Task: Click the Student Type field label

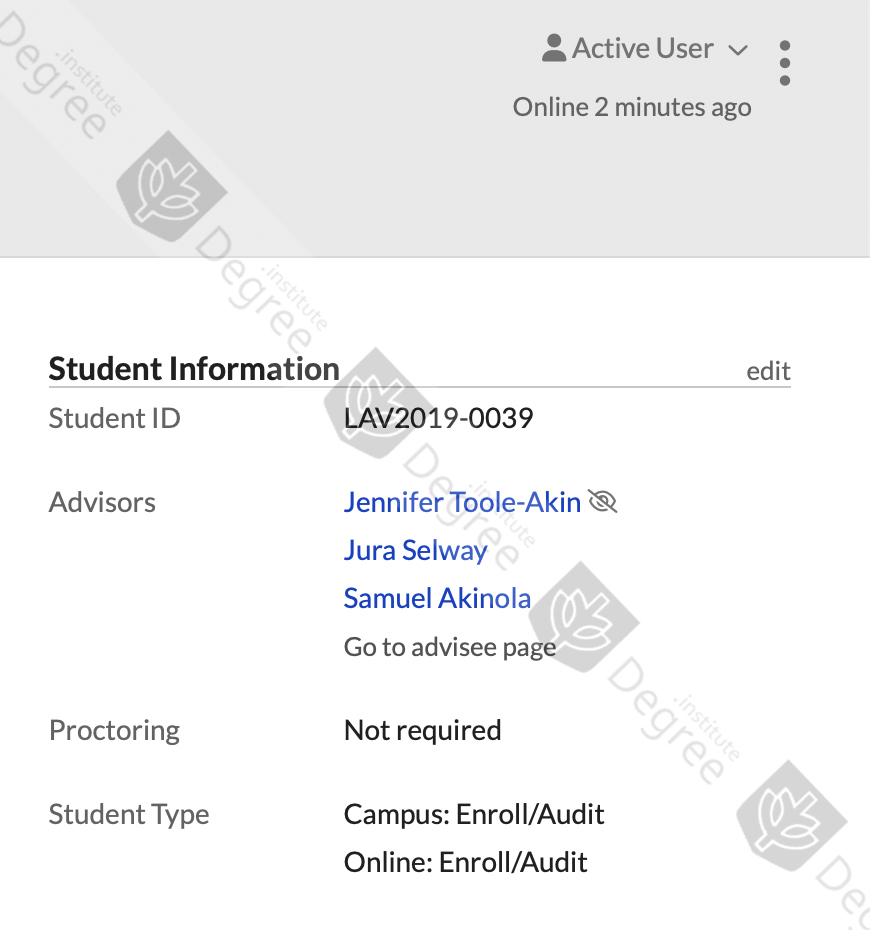Action: (129, 814)
